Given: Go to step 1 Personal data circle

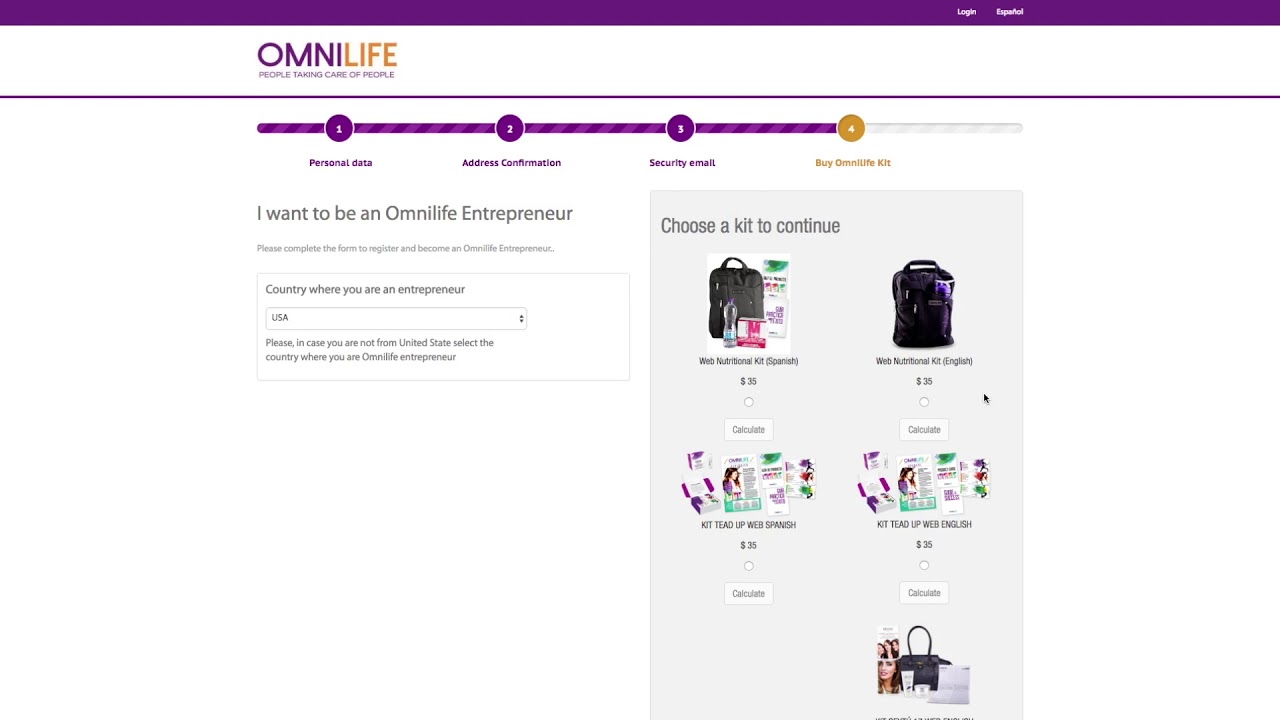Looking at the screenshot, I should point(339,128).
